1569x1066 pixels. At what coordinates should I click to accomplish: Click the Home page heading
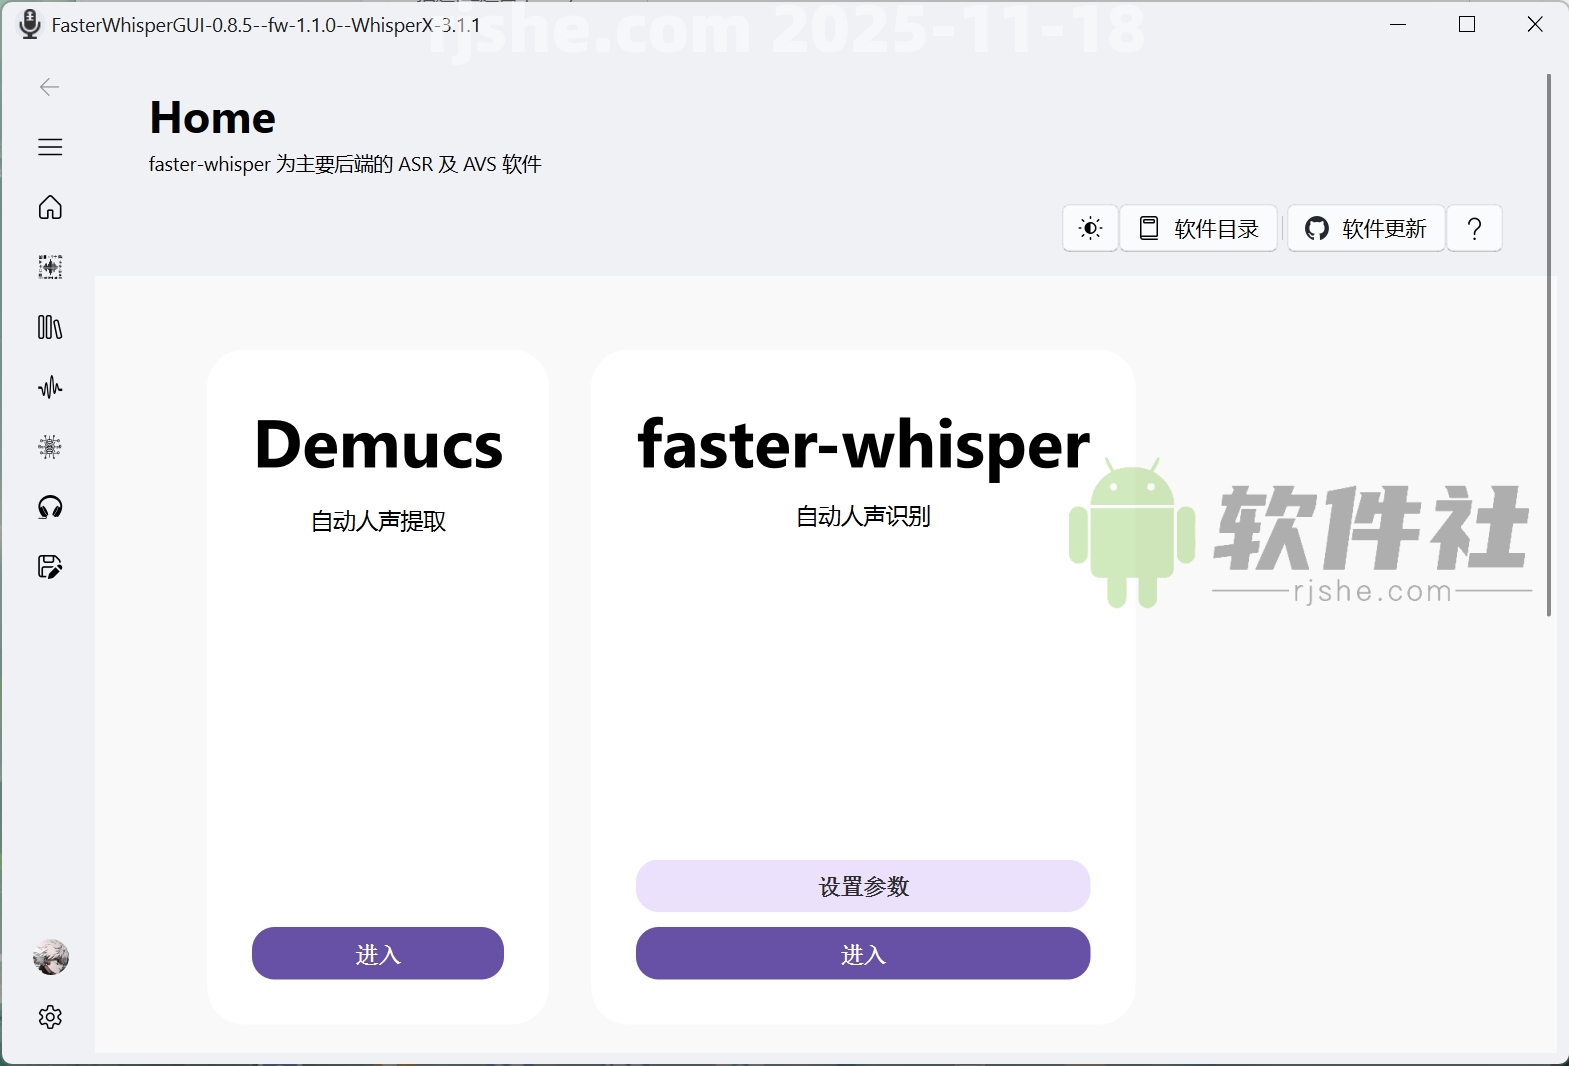212,118
